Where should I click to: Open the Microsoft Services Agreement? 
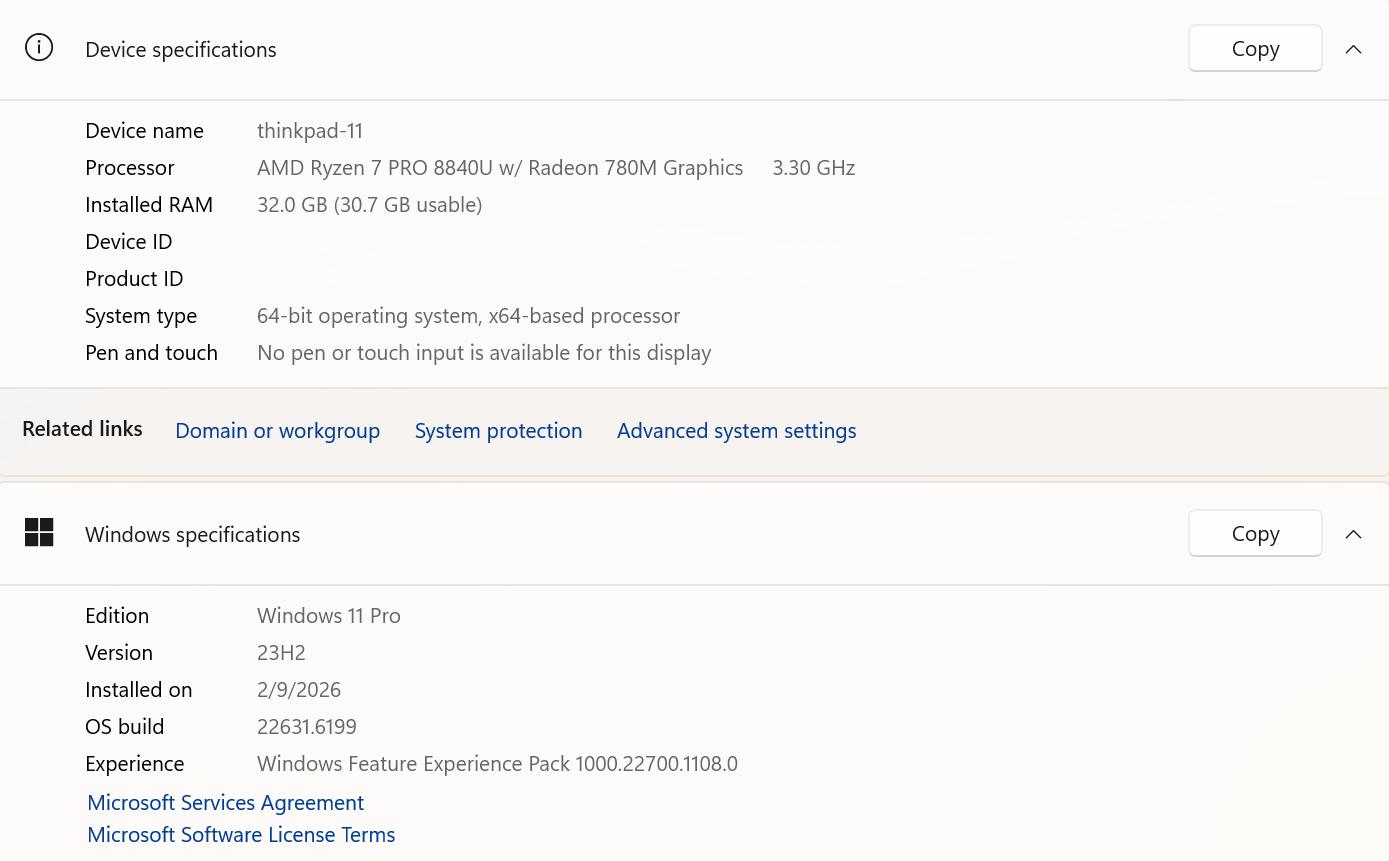225,802
